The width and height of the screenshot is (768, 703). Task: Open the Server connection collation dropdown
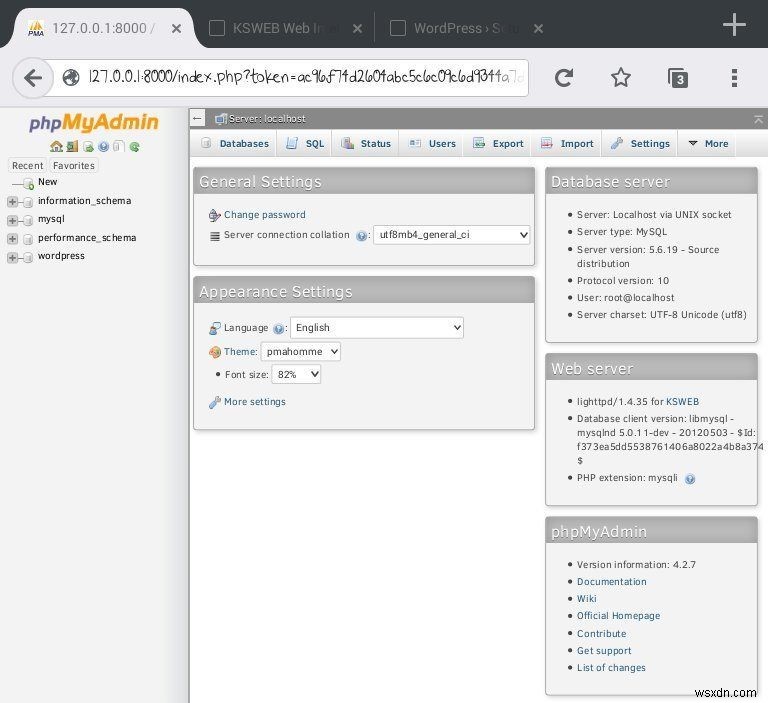point(451,235)
